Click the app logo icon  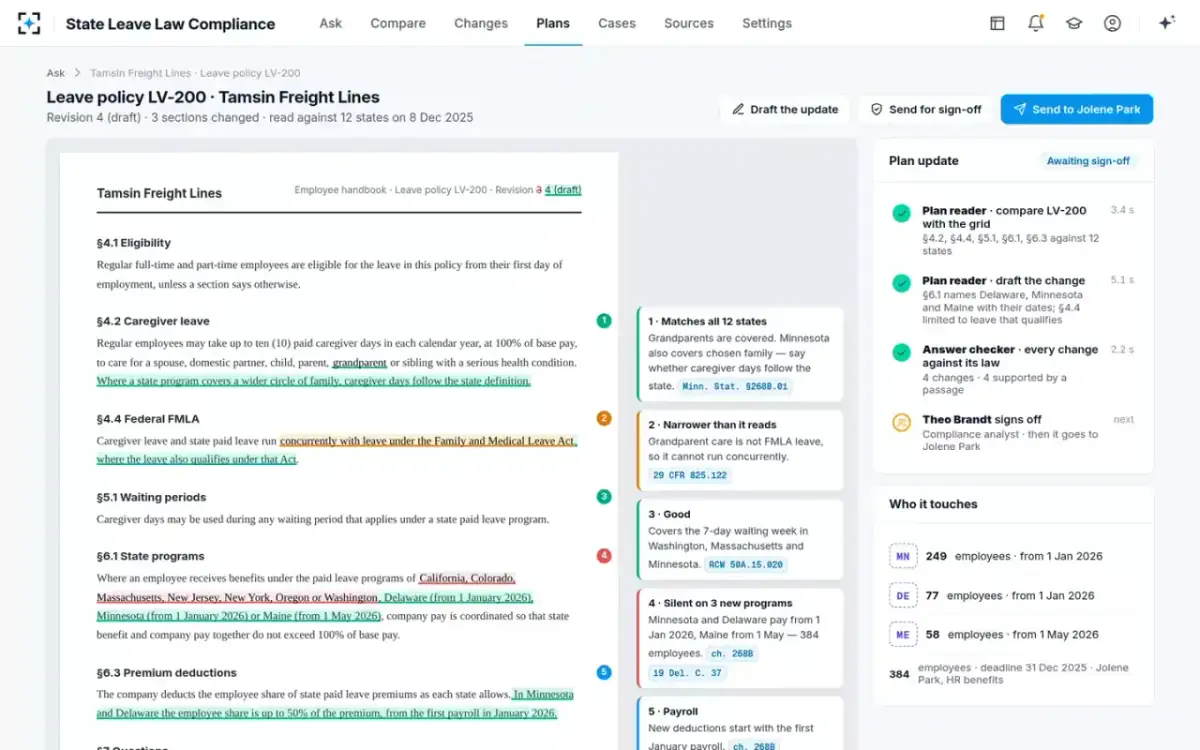pos(29,23)
